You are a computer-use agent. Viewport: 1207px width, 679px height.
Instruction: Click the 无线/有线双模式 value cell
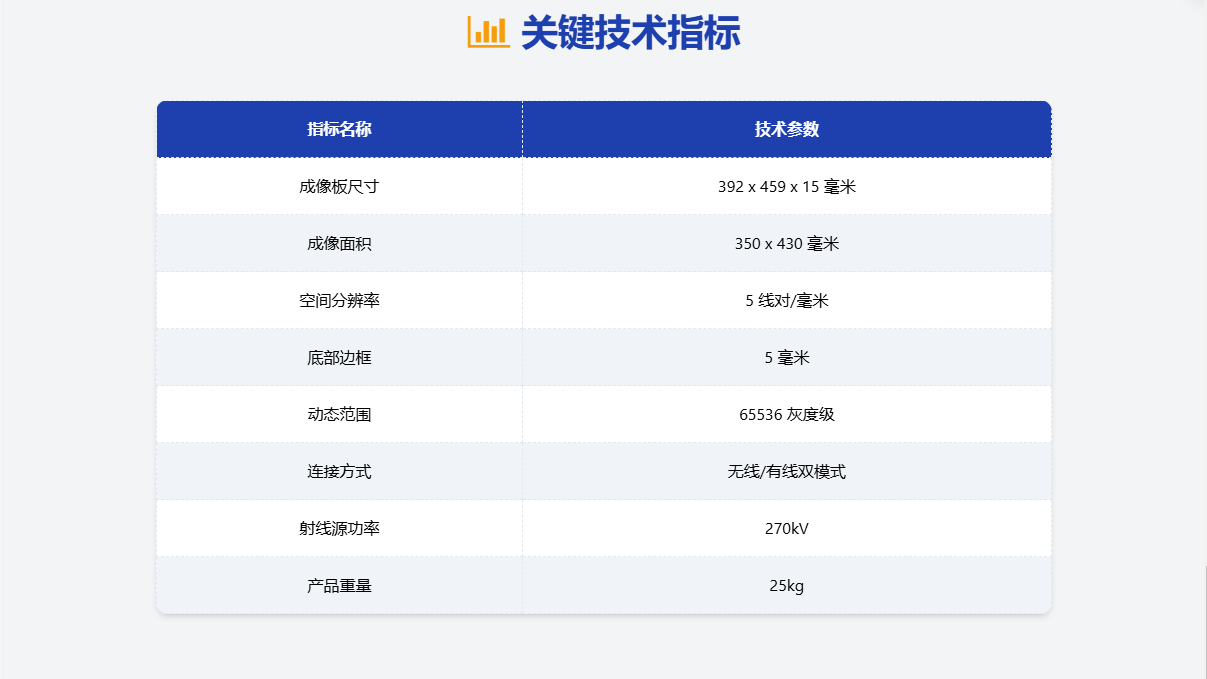click(786, 471)
